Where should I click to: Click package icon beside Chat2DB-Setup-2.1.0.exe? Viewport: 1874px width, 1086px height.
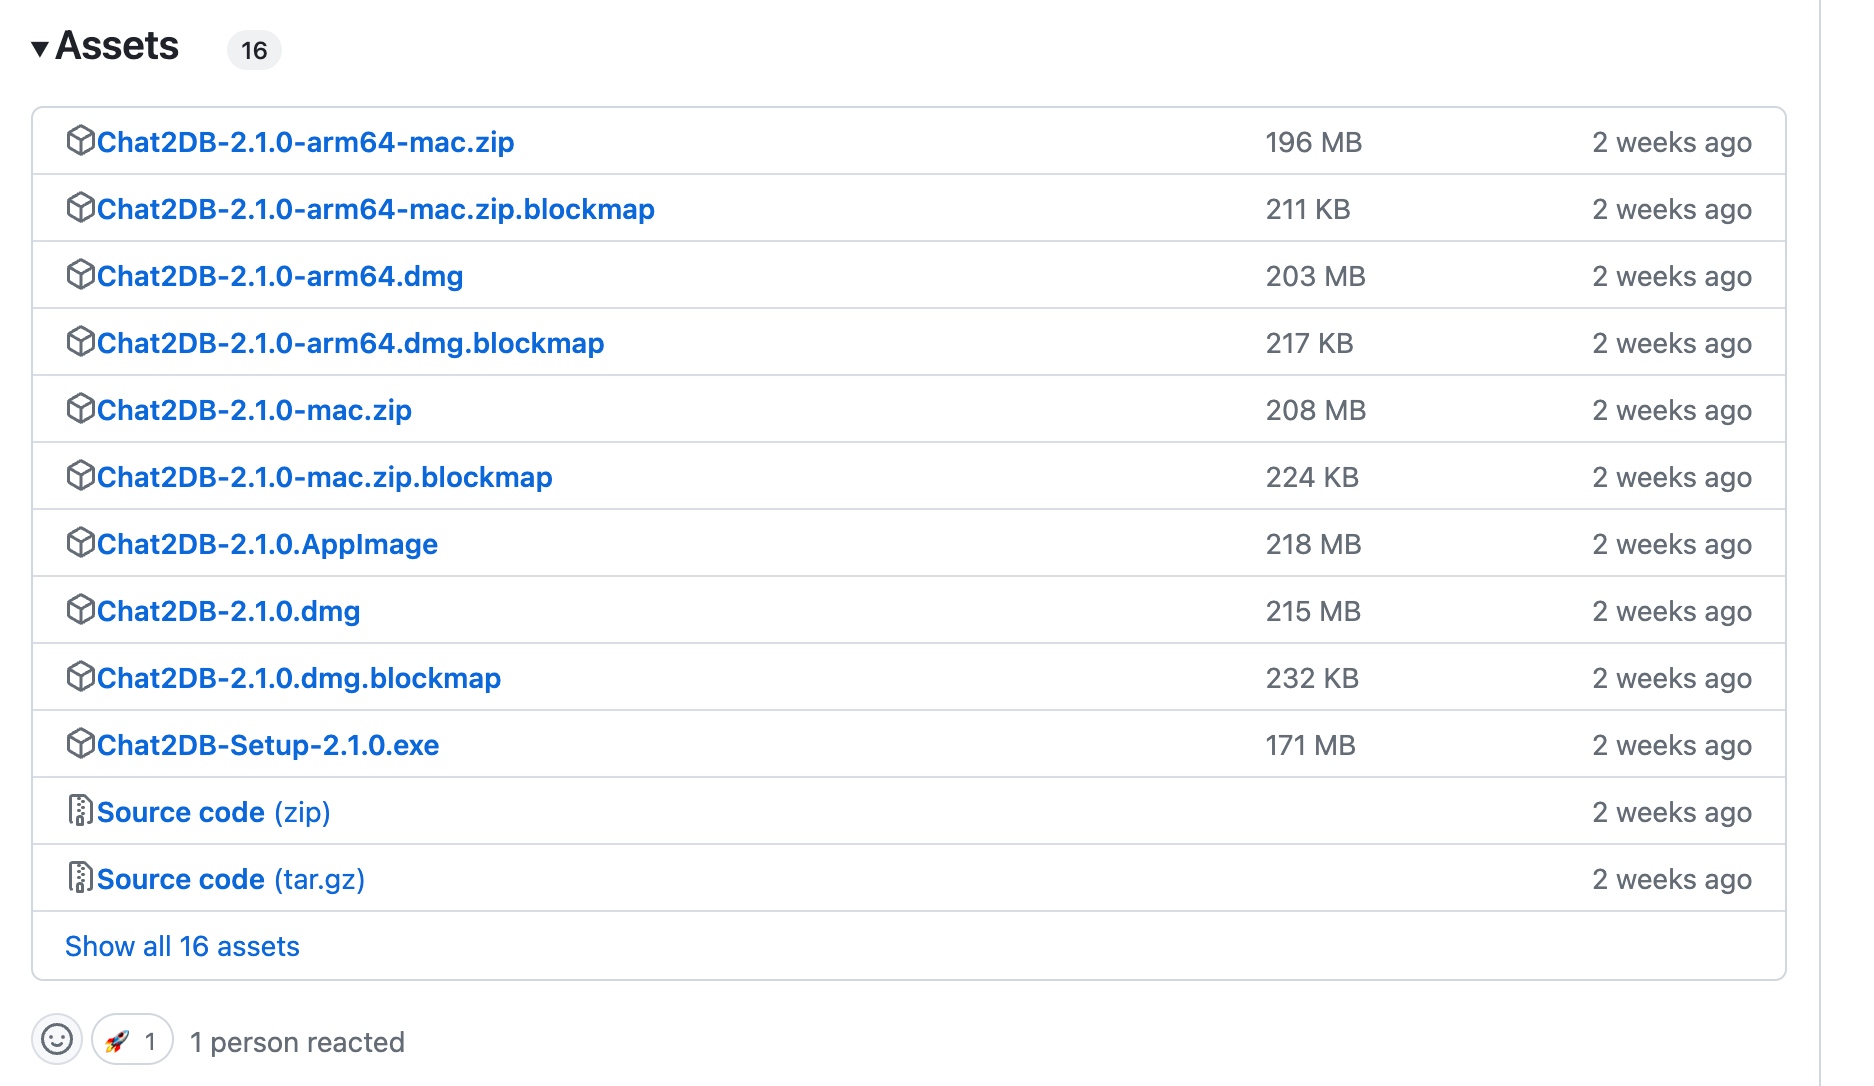pyautogui.click(x=80, y=744)
